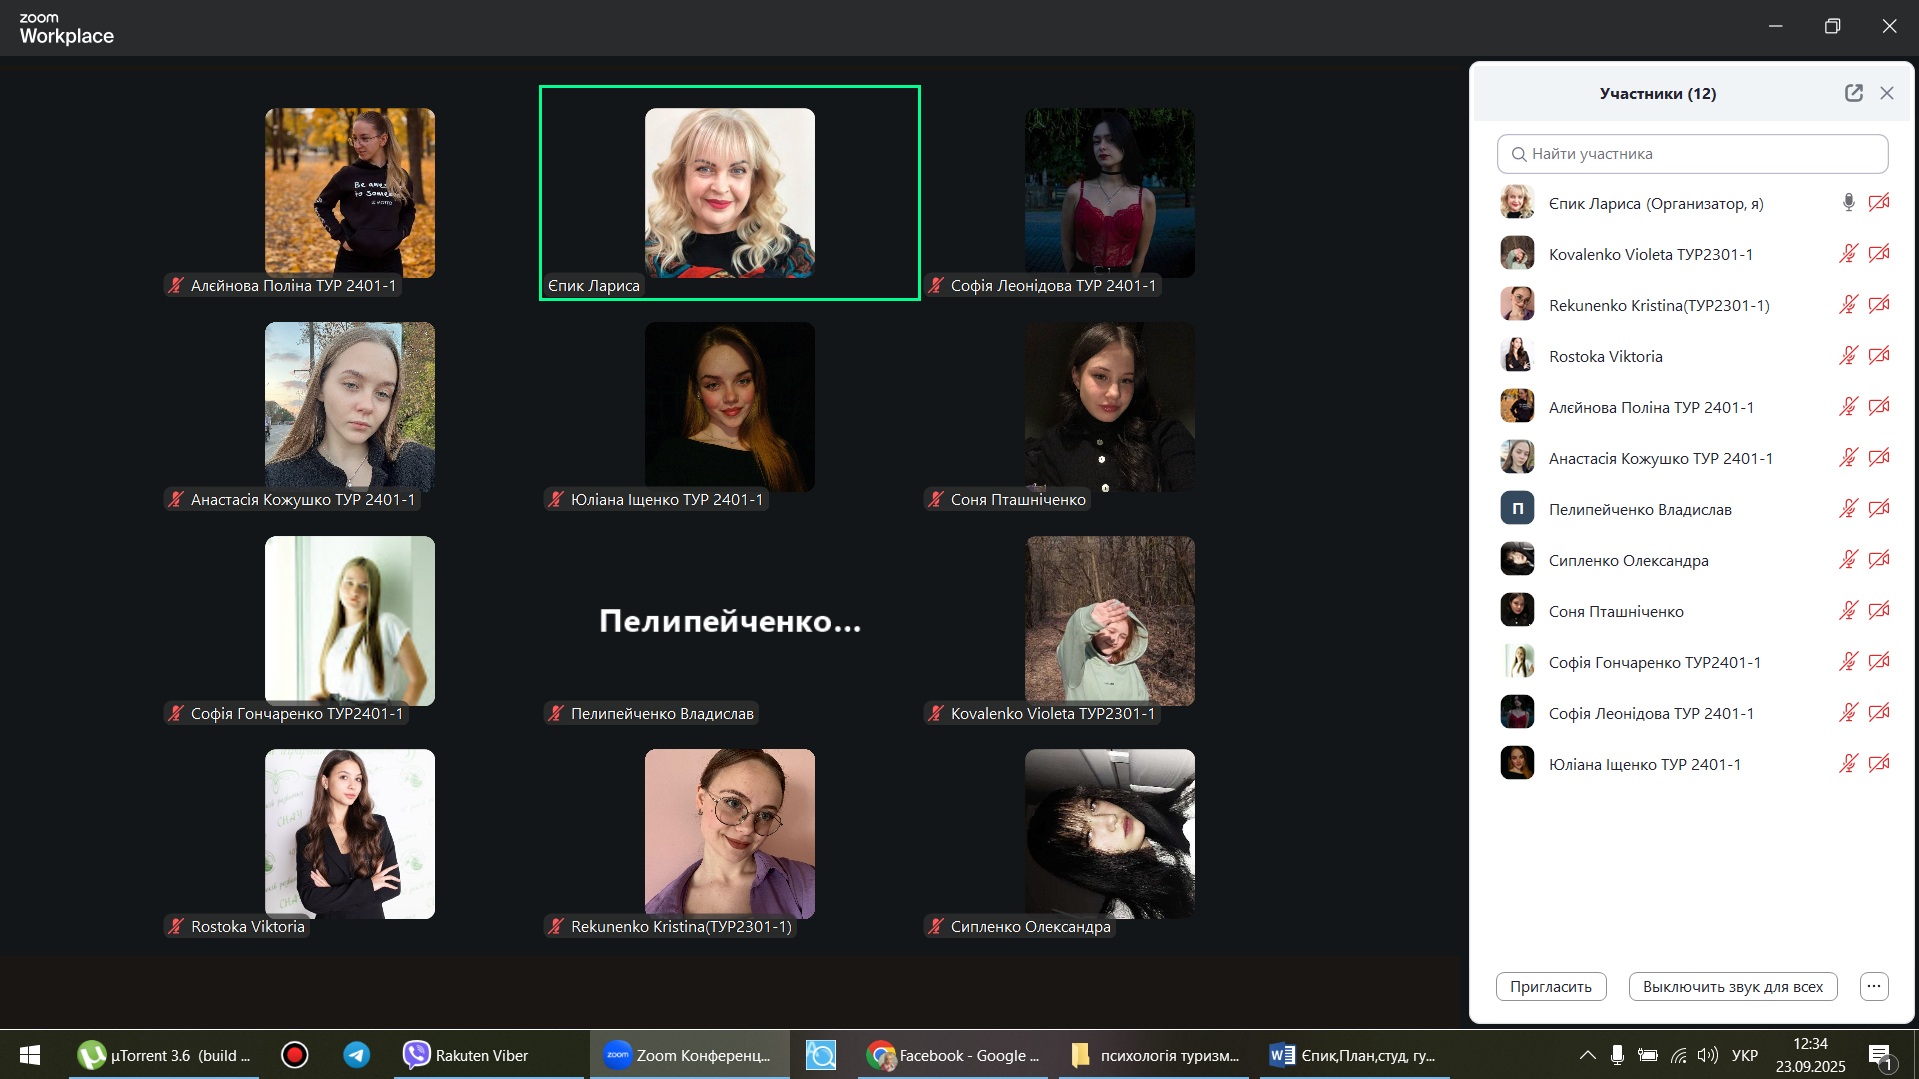Switch to Rakuten Viber in the taskbar

point(466,1055)
